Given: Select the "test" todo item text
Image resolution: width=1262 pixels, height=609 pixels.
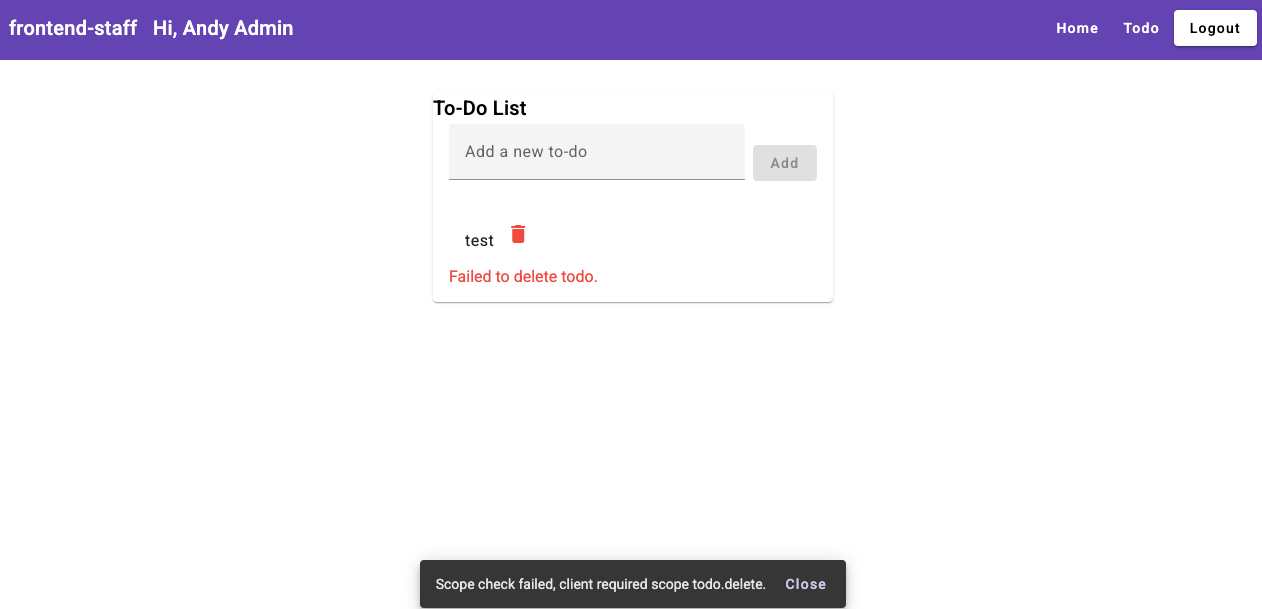Looking at the screenshot, I should (479, 241).
